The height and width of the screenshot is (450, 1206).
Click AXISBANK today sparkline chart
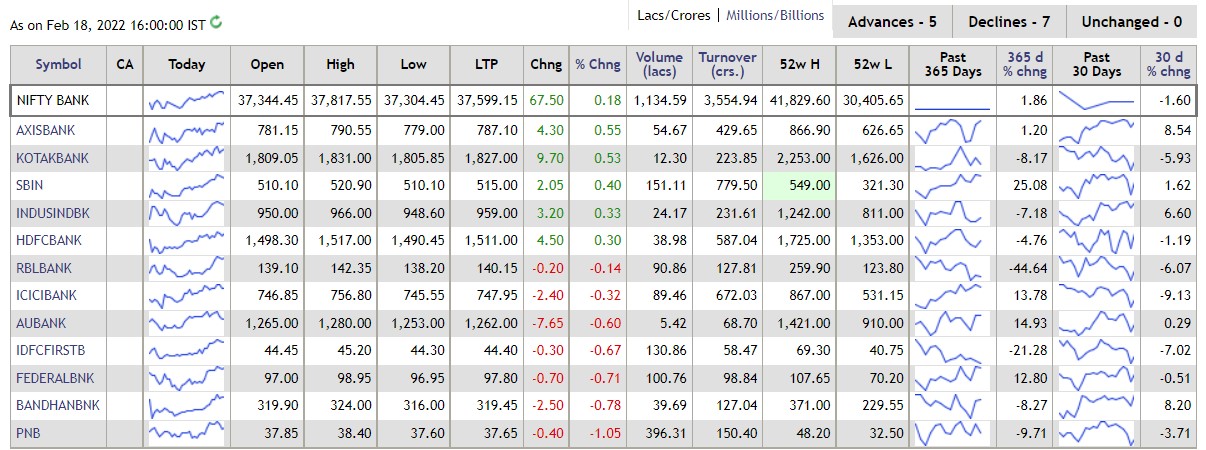click(x=186, y=130)
